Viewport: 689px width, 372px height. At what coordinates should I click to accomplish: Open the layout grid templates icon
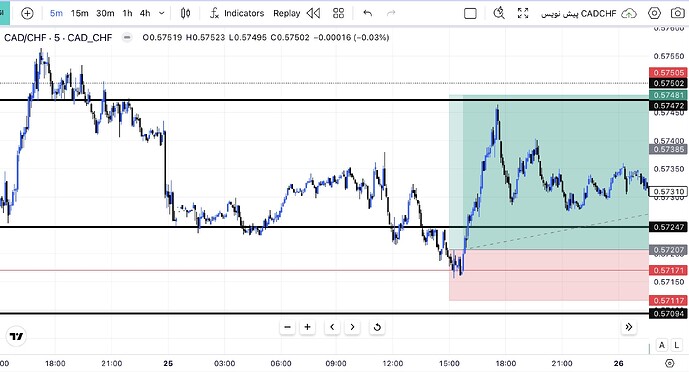(338, 13)
